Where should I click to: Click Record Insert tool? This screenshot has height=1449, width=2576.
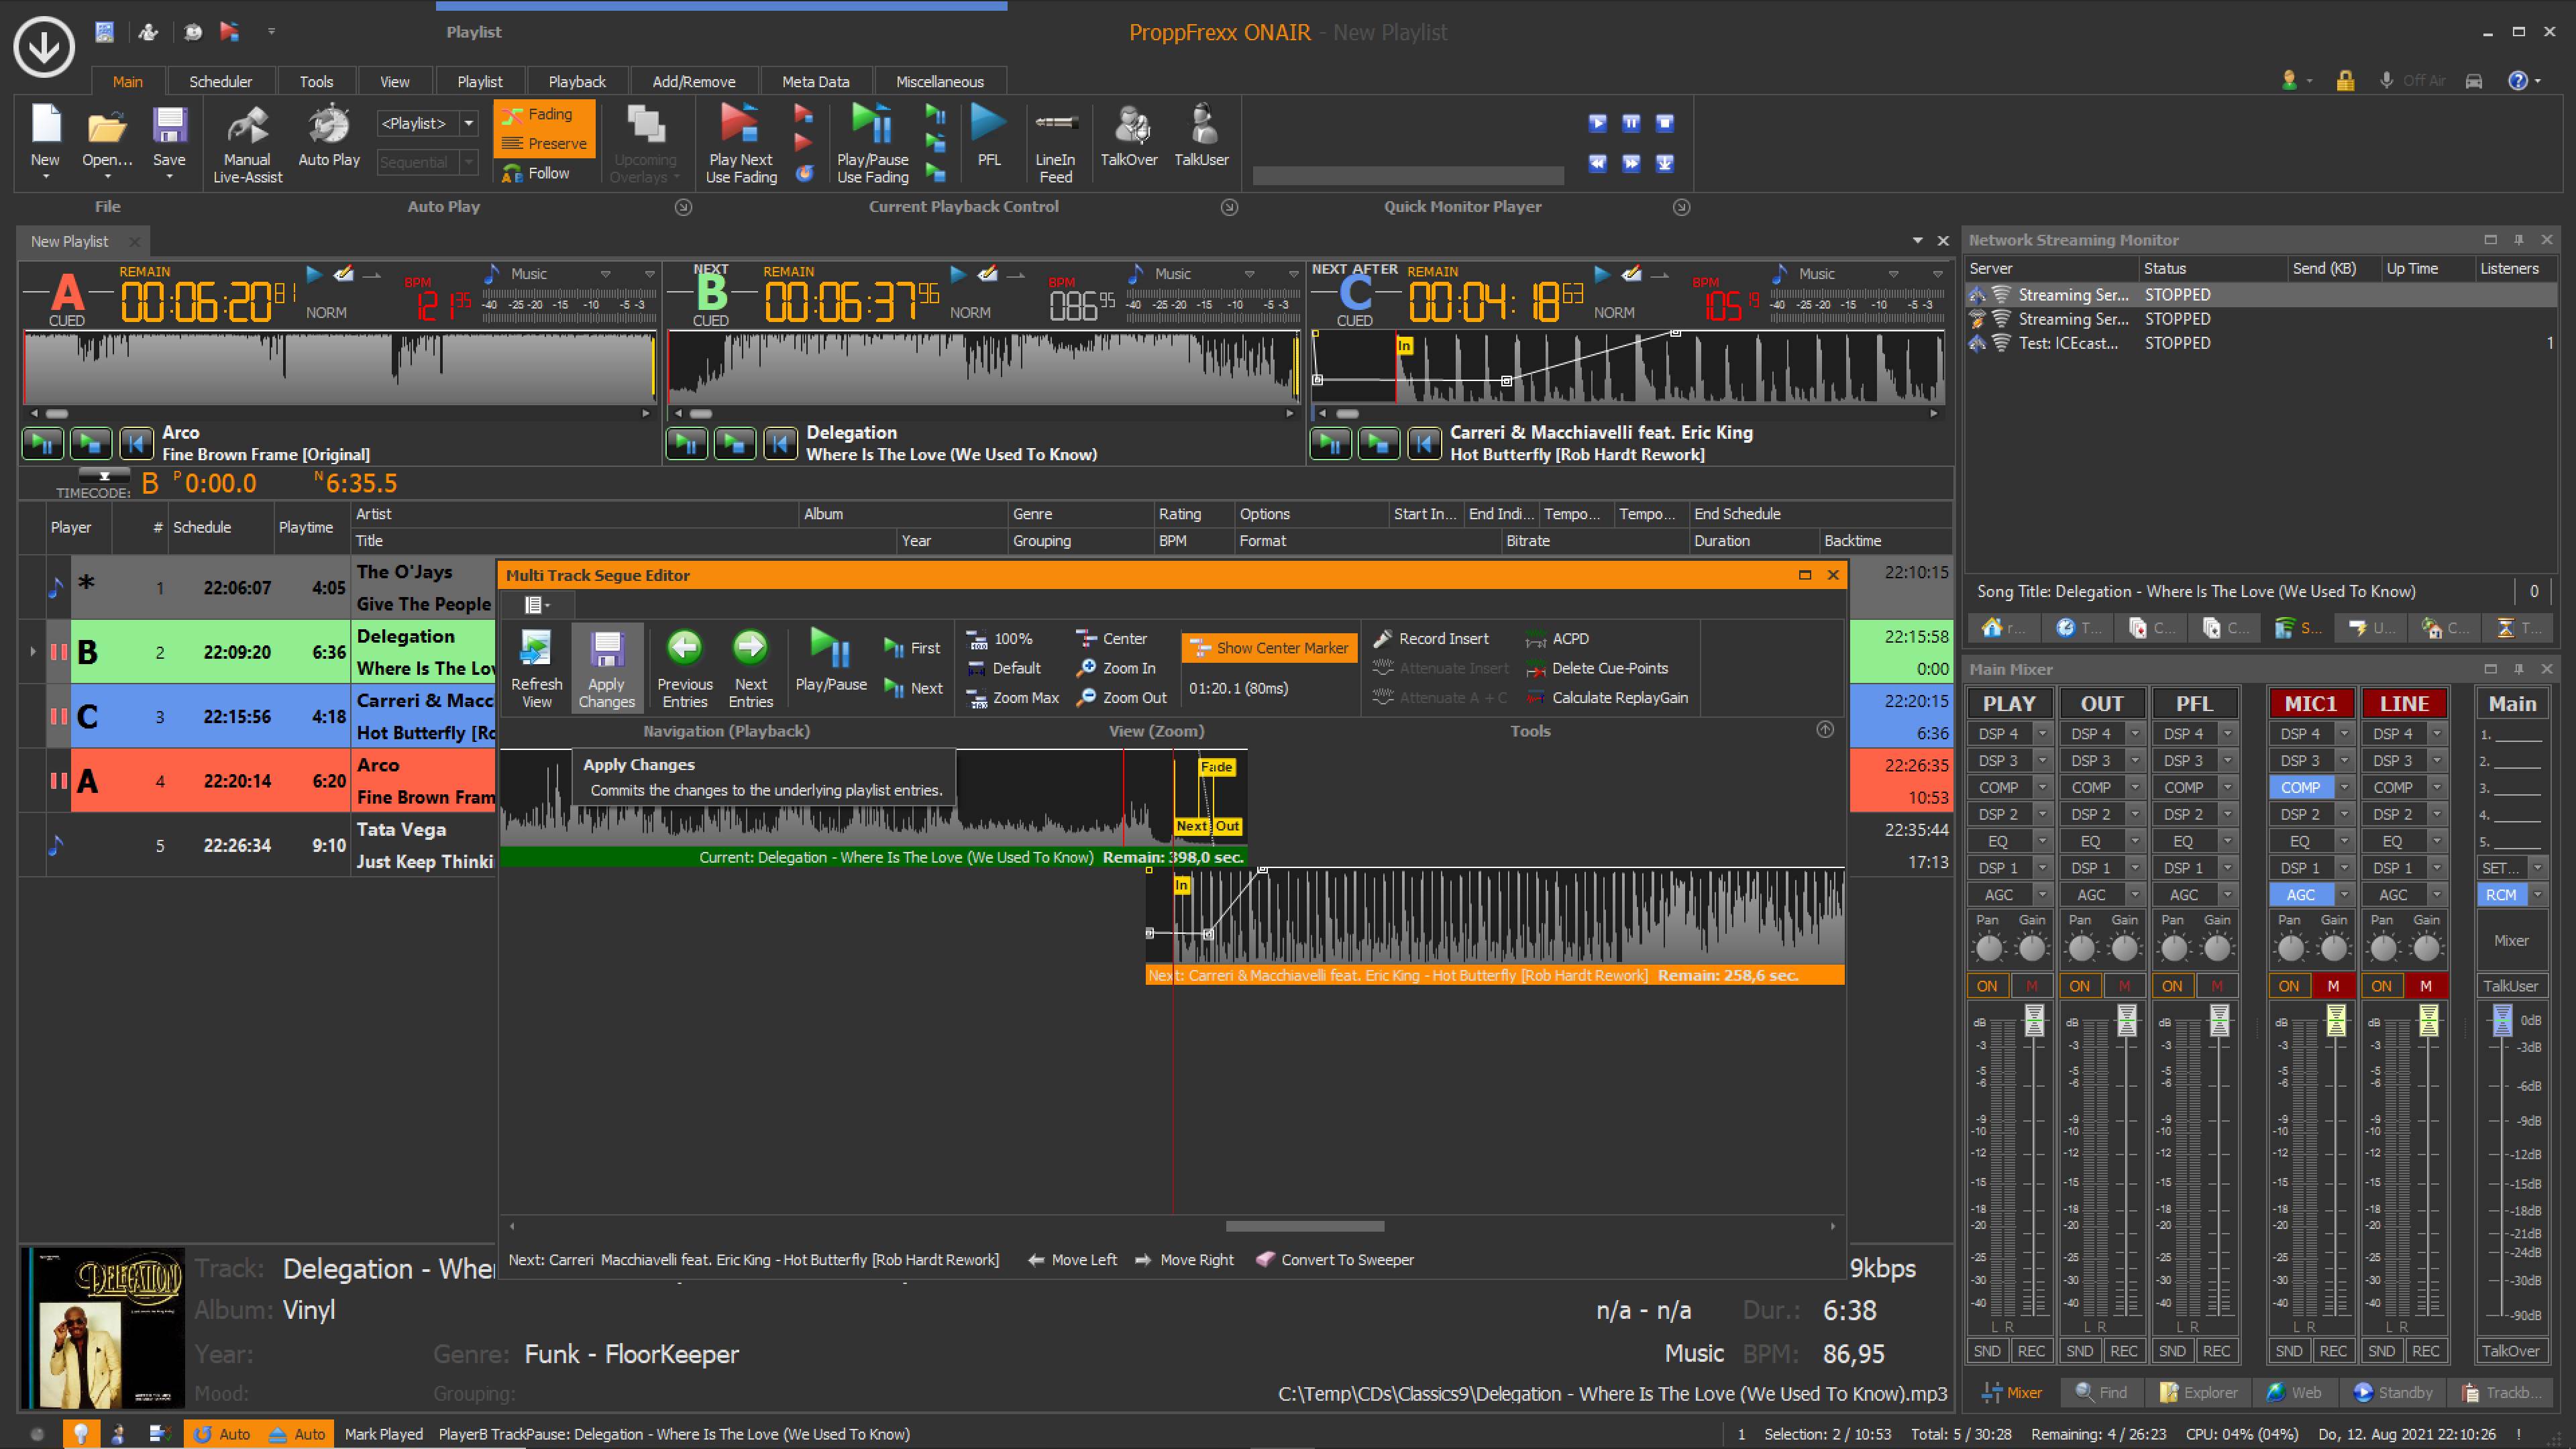(1431, 638)
